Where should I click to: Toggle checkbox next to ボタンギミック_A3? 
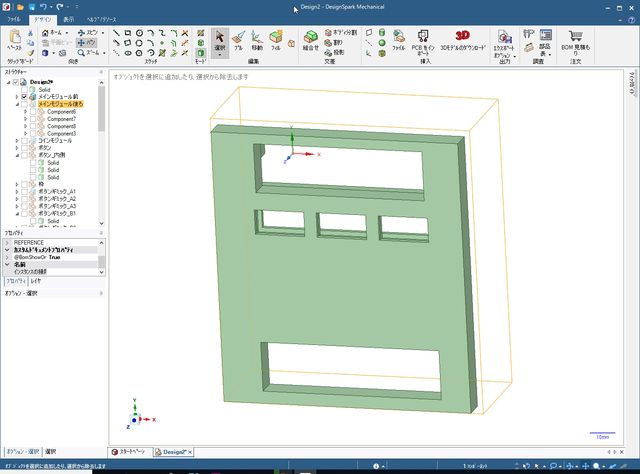click(x=24, y=206)
